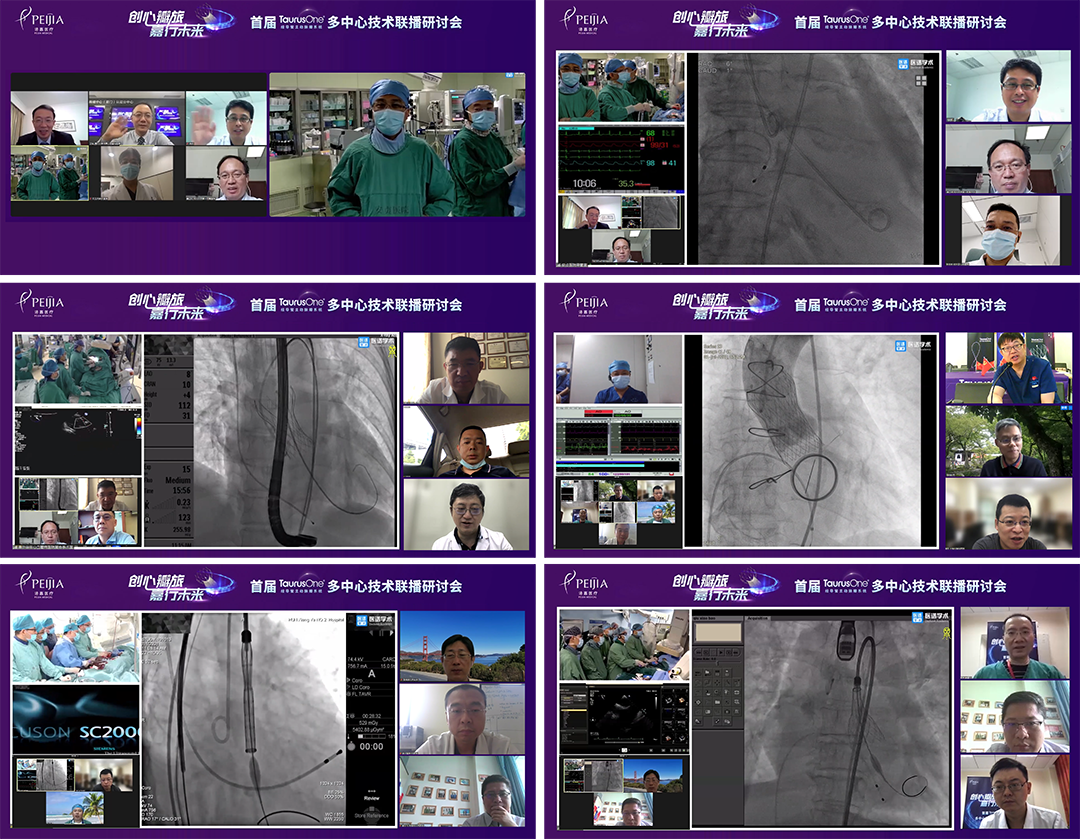Click the beige preview box in the acquisition palette

718,633
